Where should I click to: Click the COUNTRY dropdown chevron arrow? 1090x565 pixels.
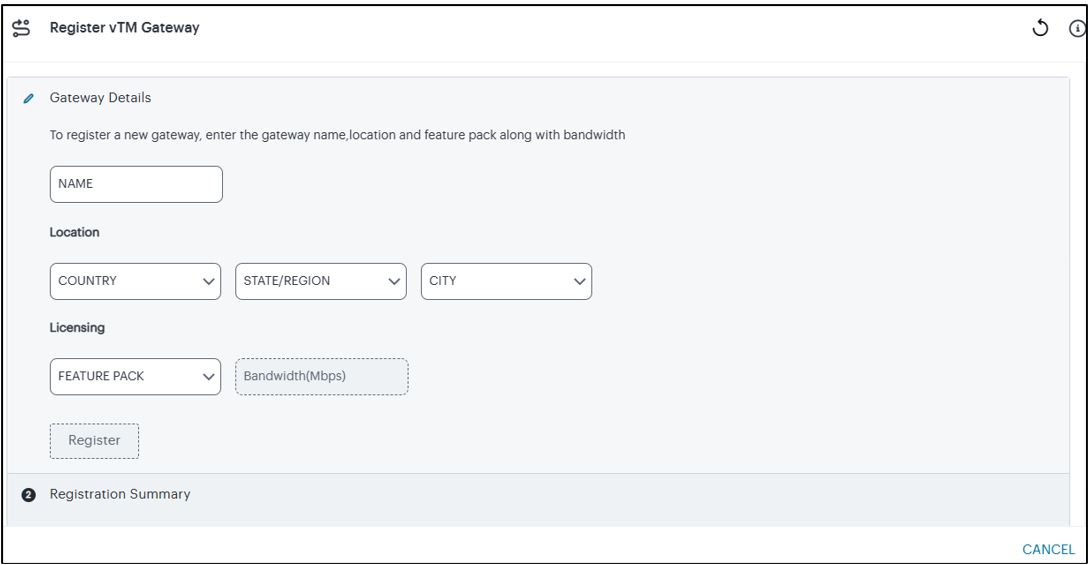[x=208, y=282]
